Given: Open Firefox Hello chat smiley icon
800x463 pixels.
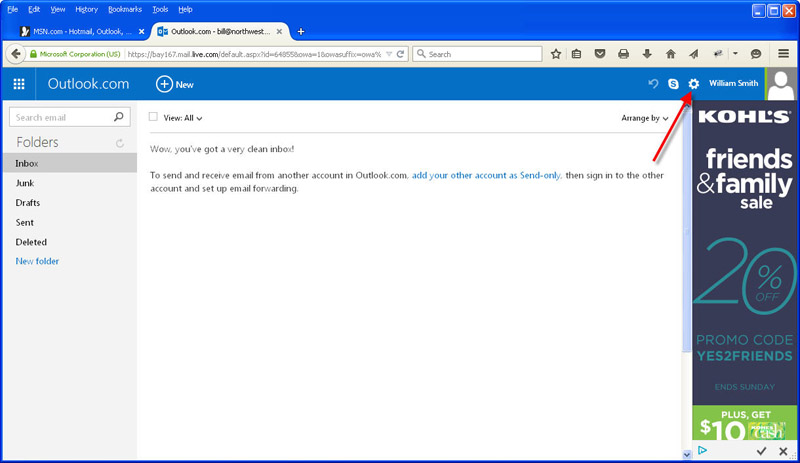Looking at the screenshot, I should pos(756,54).
